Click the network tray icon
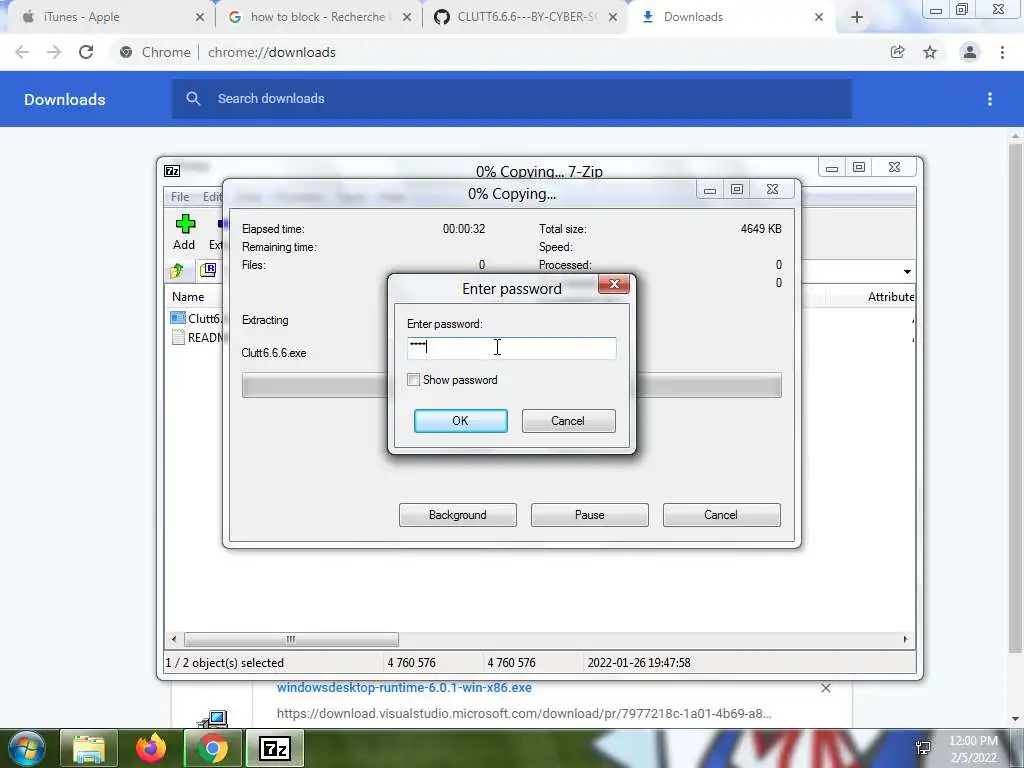1024x768 pixels. (923, 748)
